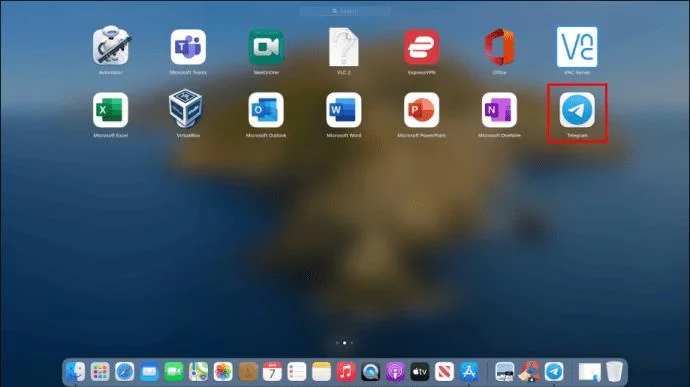Screen dimensions: 690x387
Task: Launch FaceTime from the Dock
Action: point(174,372)
